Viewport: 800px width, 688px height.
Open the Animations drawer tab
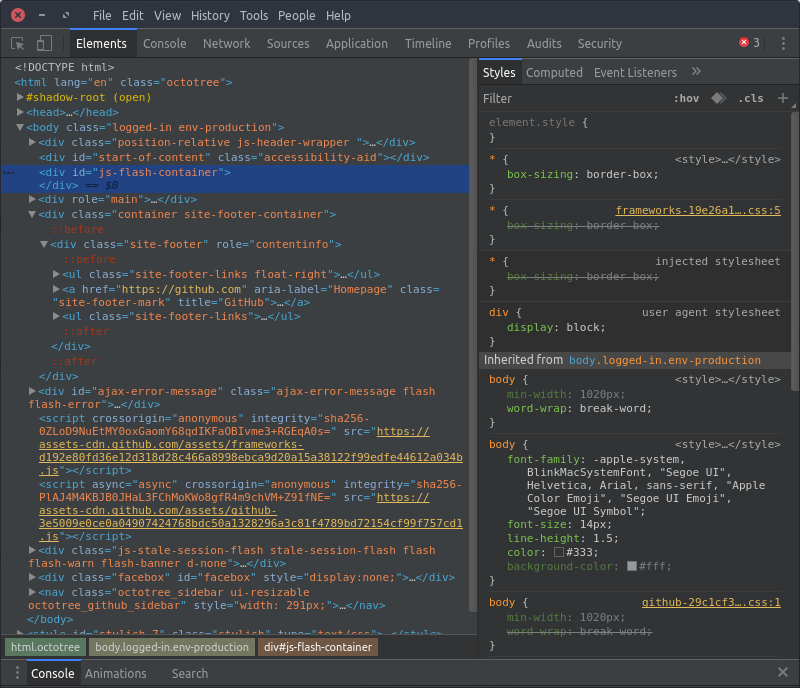pyautogui.click(x=115, y=673)
